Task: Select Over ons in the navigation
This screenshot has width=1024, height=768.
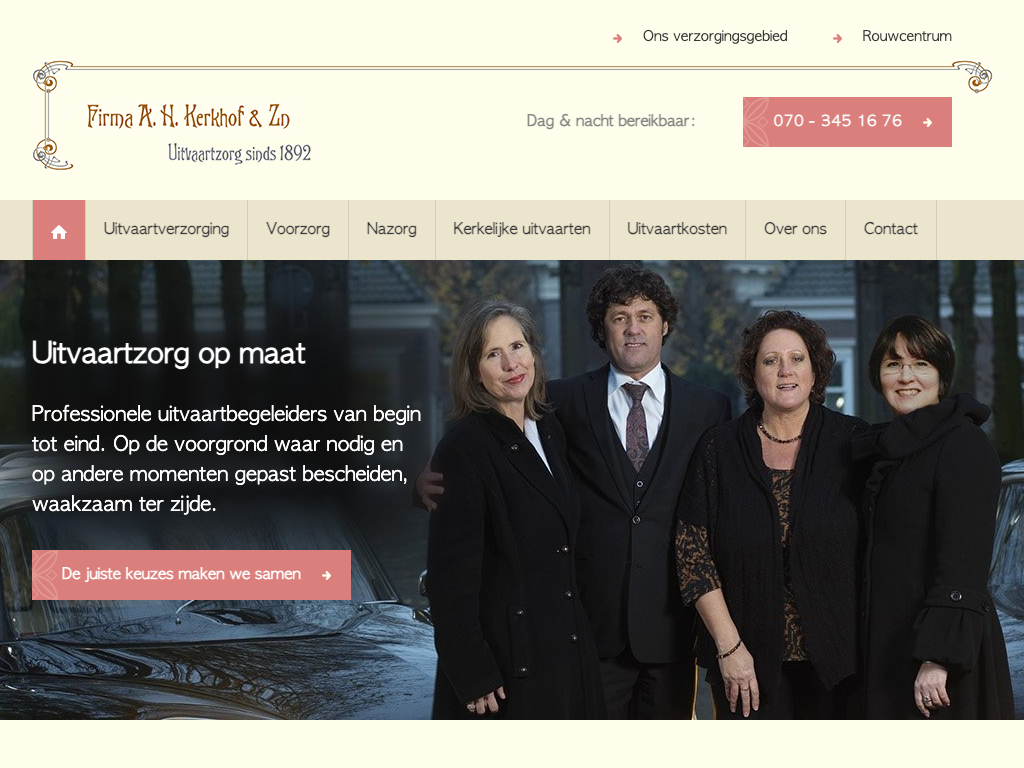Action: pos(795,229)
